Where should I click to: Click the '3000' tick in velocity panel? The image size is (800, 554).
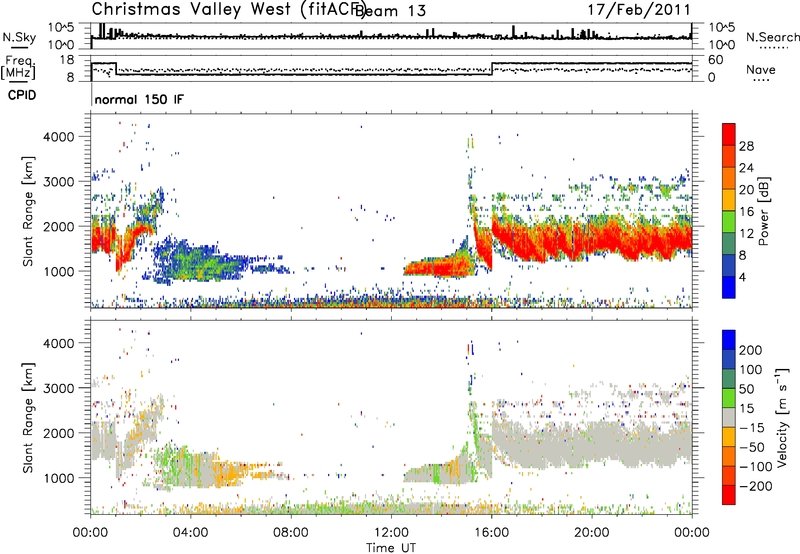coord(59,388)
